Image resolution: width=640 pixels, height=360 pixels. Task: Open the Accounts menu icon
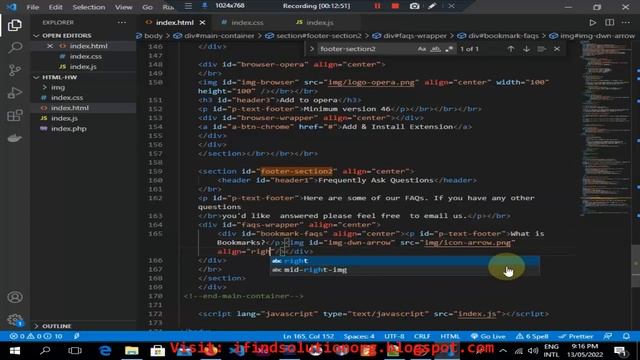(15, 297)
